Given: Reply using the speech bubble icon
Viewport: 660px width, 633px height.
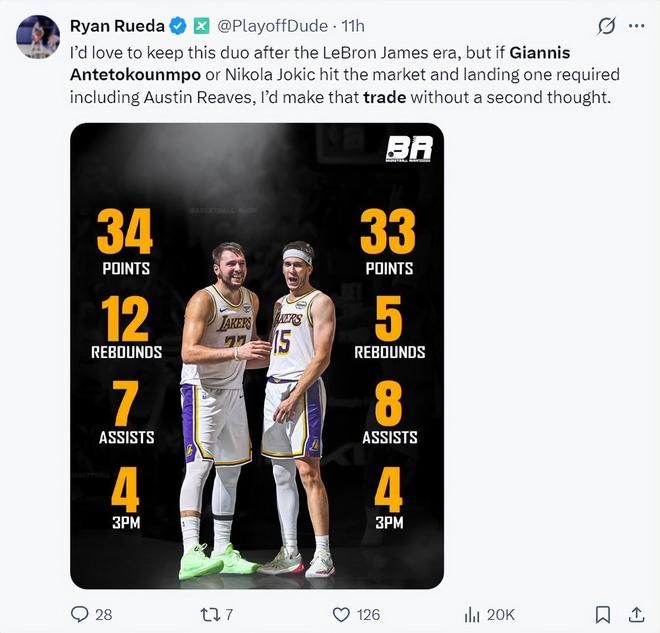Looking at the screenshot, I should (x=80, y=614).
